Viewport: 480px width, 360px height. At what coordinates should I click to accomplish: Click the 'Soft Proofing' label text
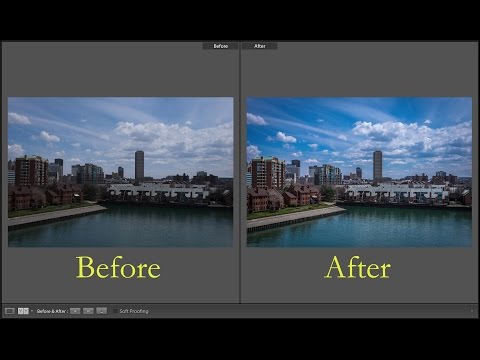click(134, 311)
